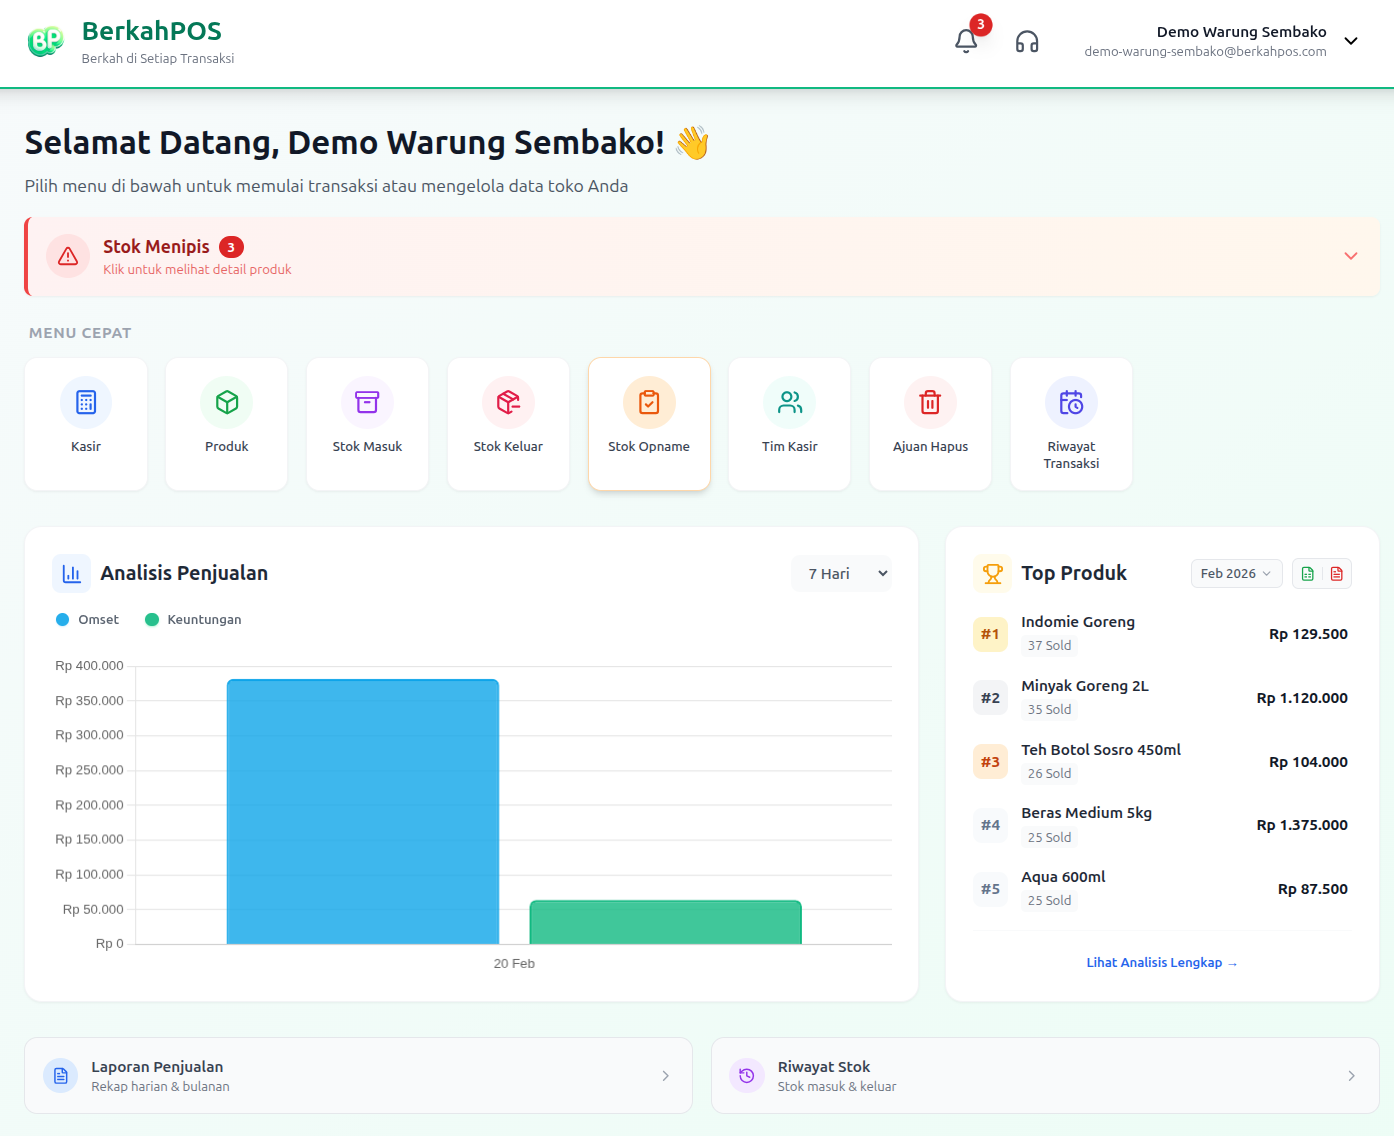Select the Produk quick menu label
This screenshot has height=1136, width=1394.
click(x=227, y=447)
